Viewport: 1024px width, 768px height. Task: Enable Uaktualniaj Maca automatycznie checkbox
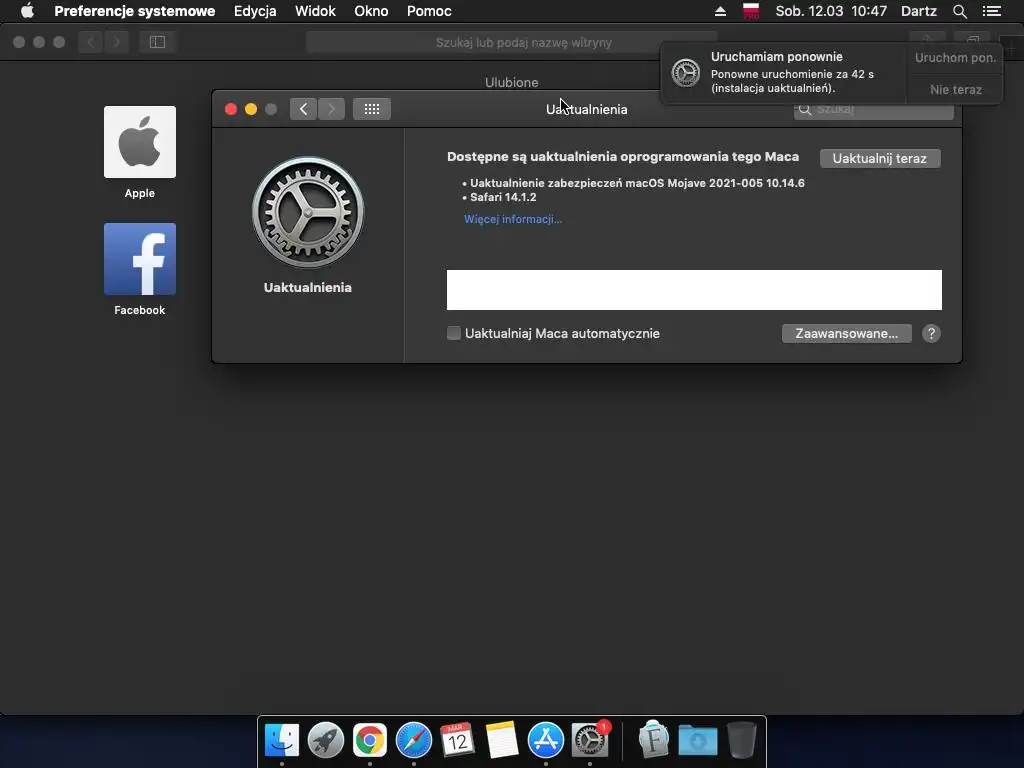coord(454,333)
